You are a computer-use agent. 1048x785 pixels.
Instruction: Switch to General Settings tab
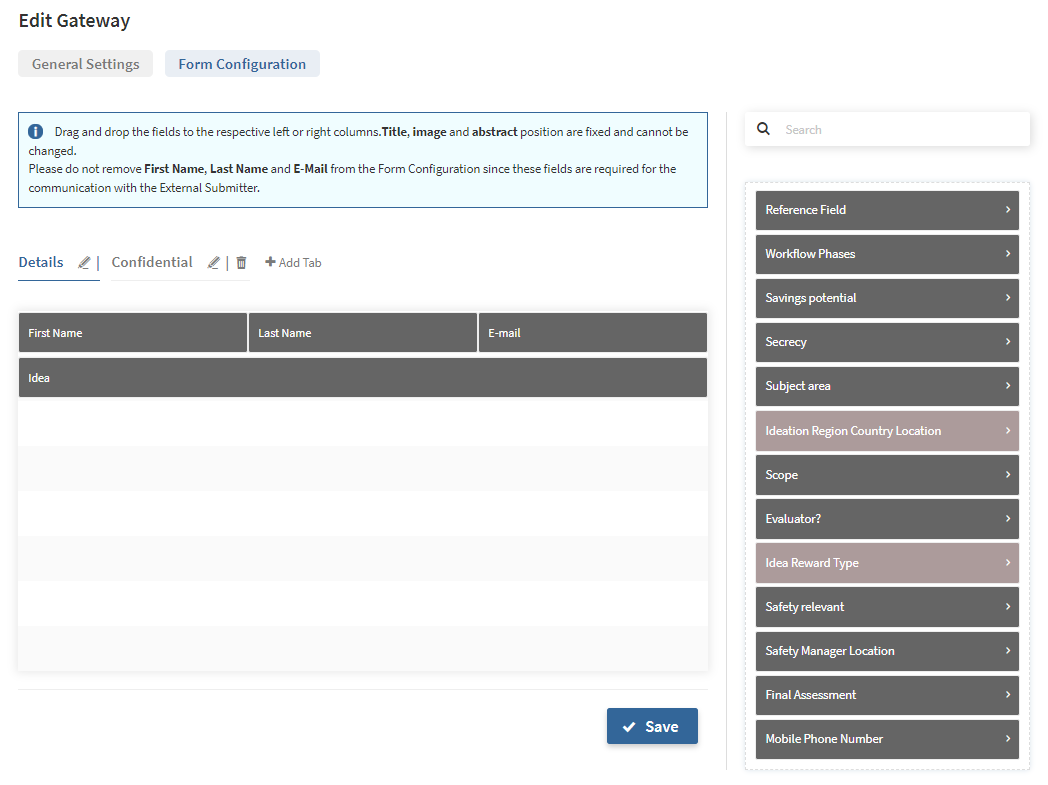tap(86, 64)
